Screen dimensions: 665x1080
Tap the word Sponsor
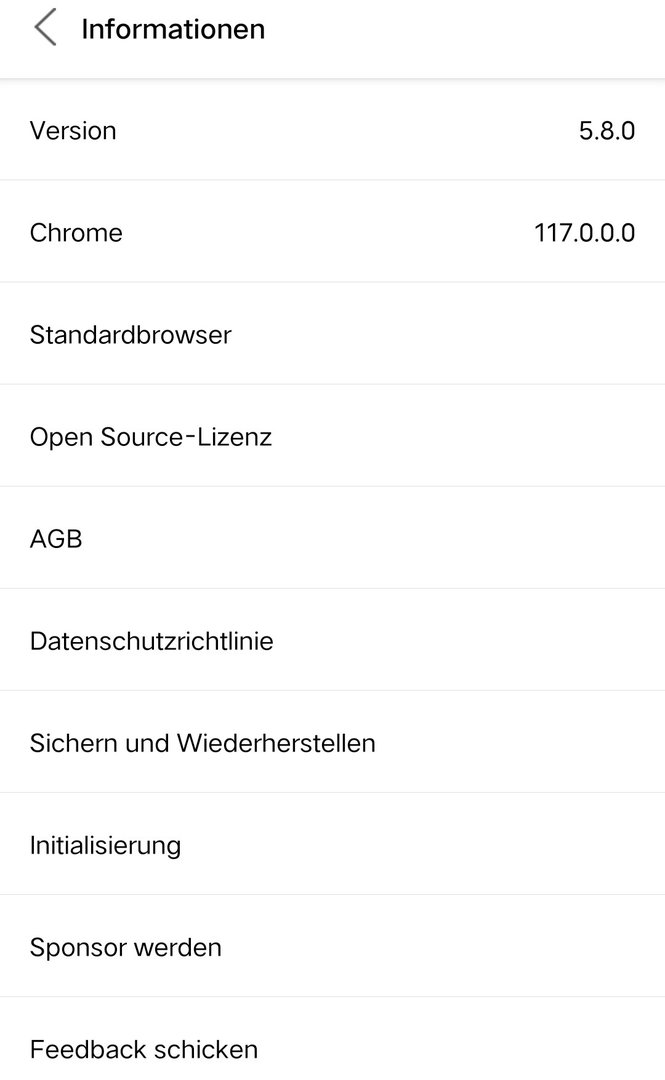click(x=75, y=947)
